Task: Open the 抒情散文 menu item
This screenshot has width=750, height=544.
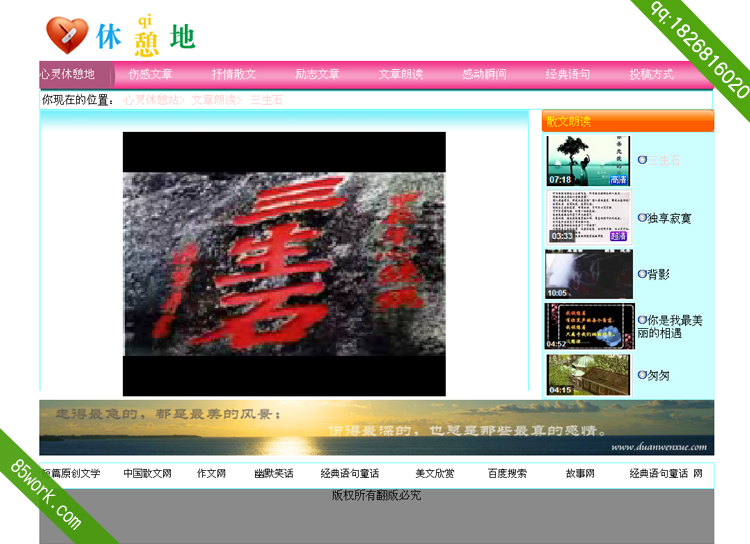Action: (x=234, y=74)
